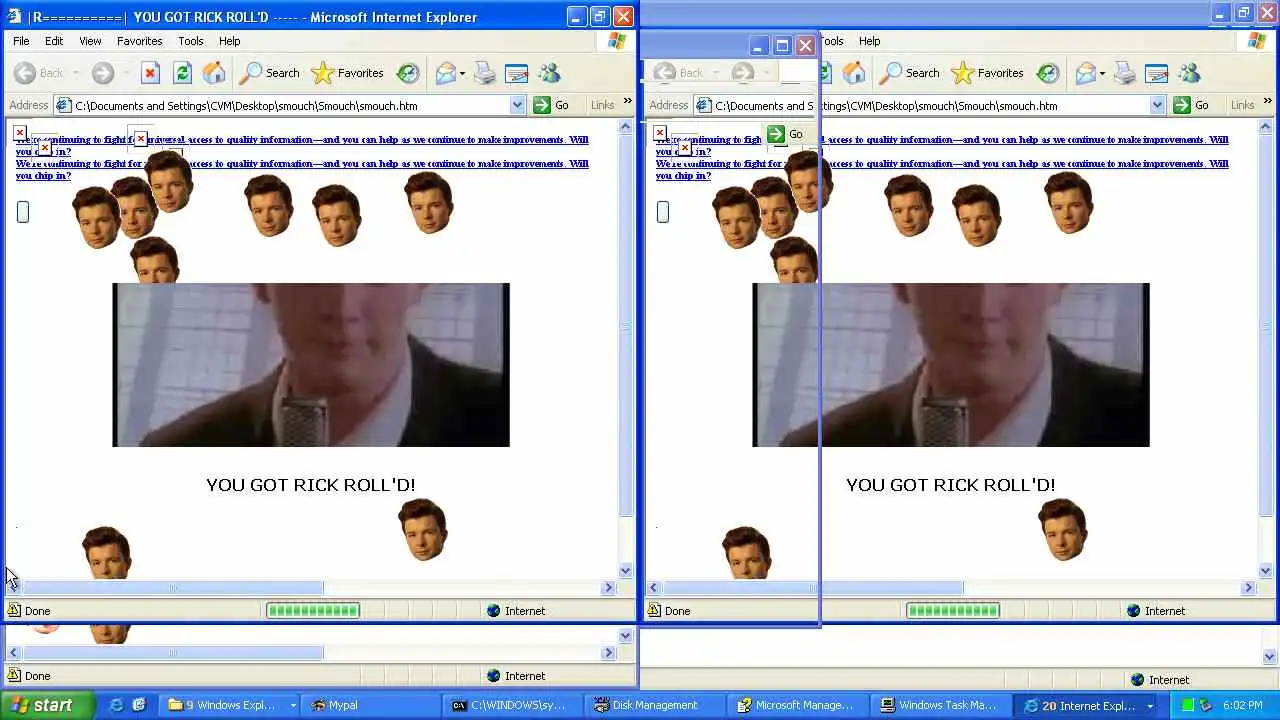Click the green Refresh icon in left window

pos(182,73)
